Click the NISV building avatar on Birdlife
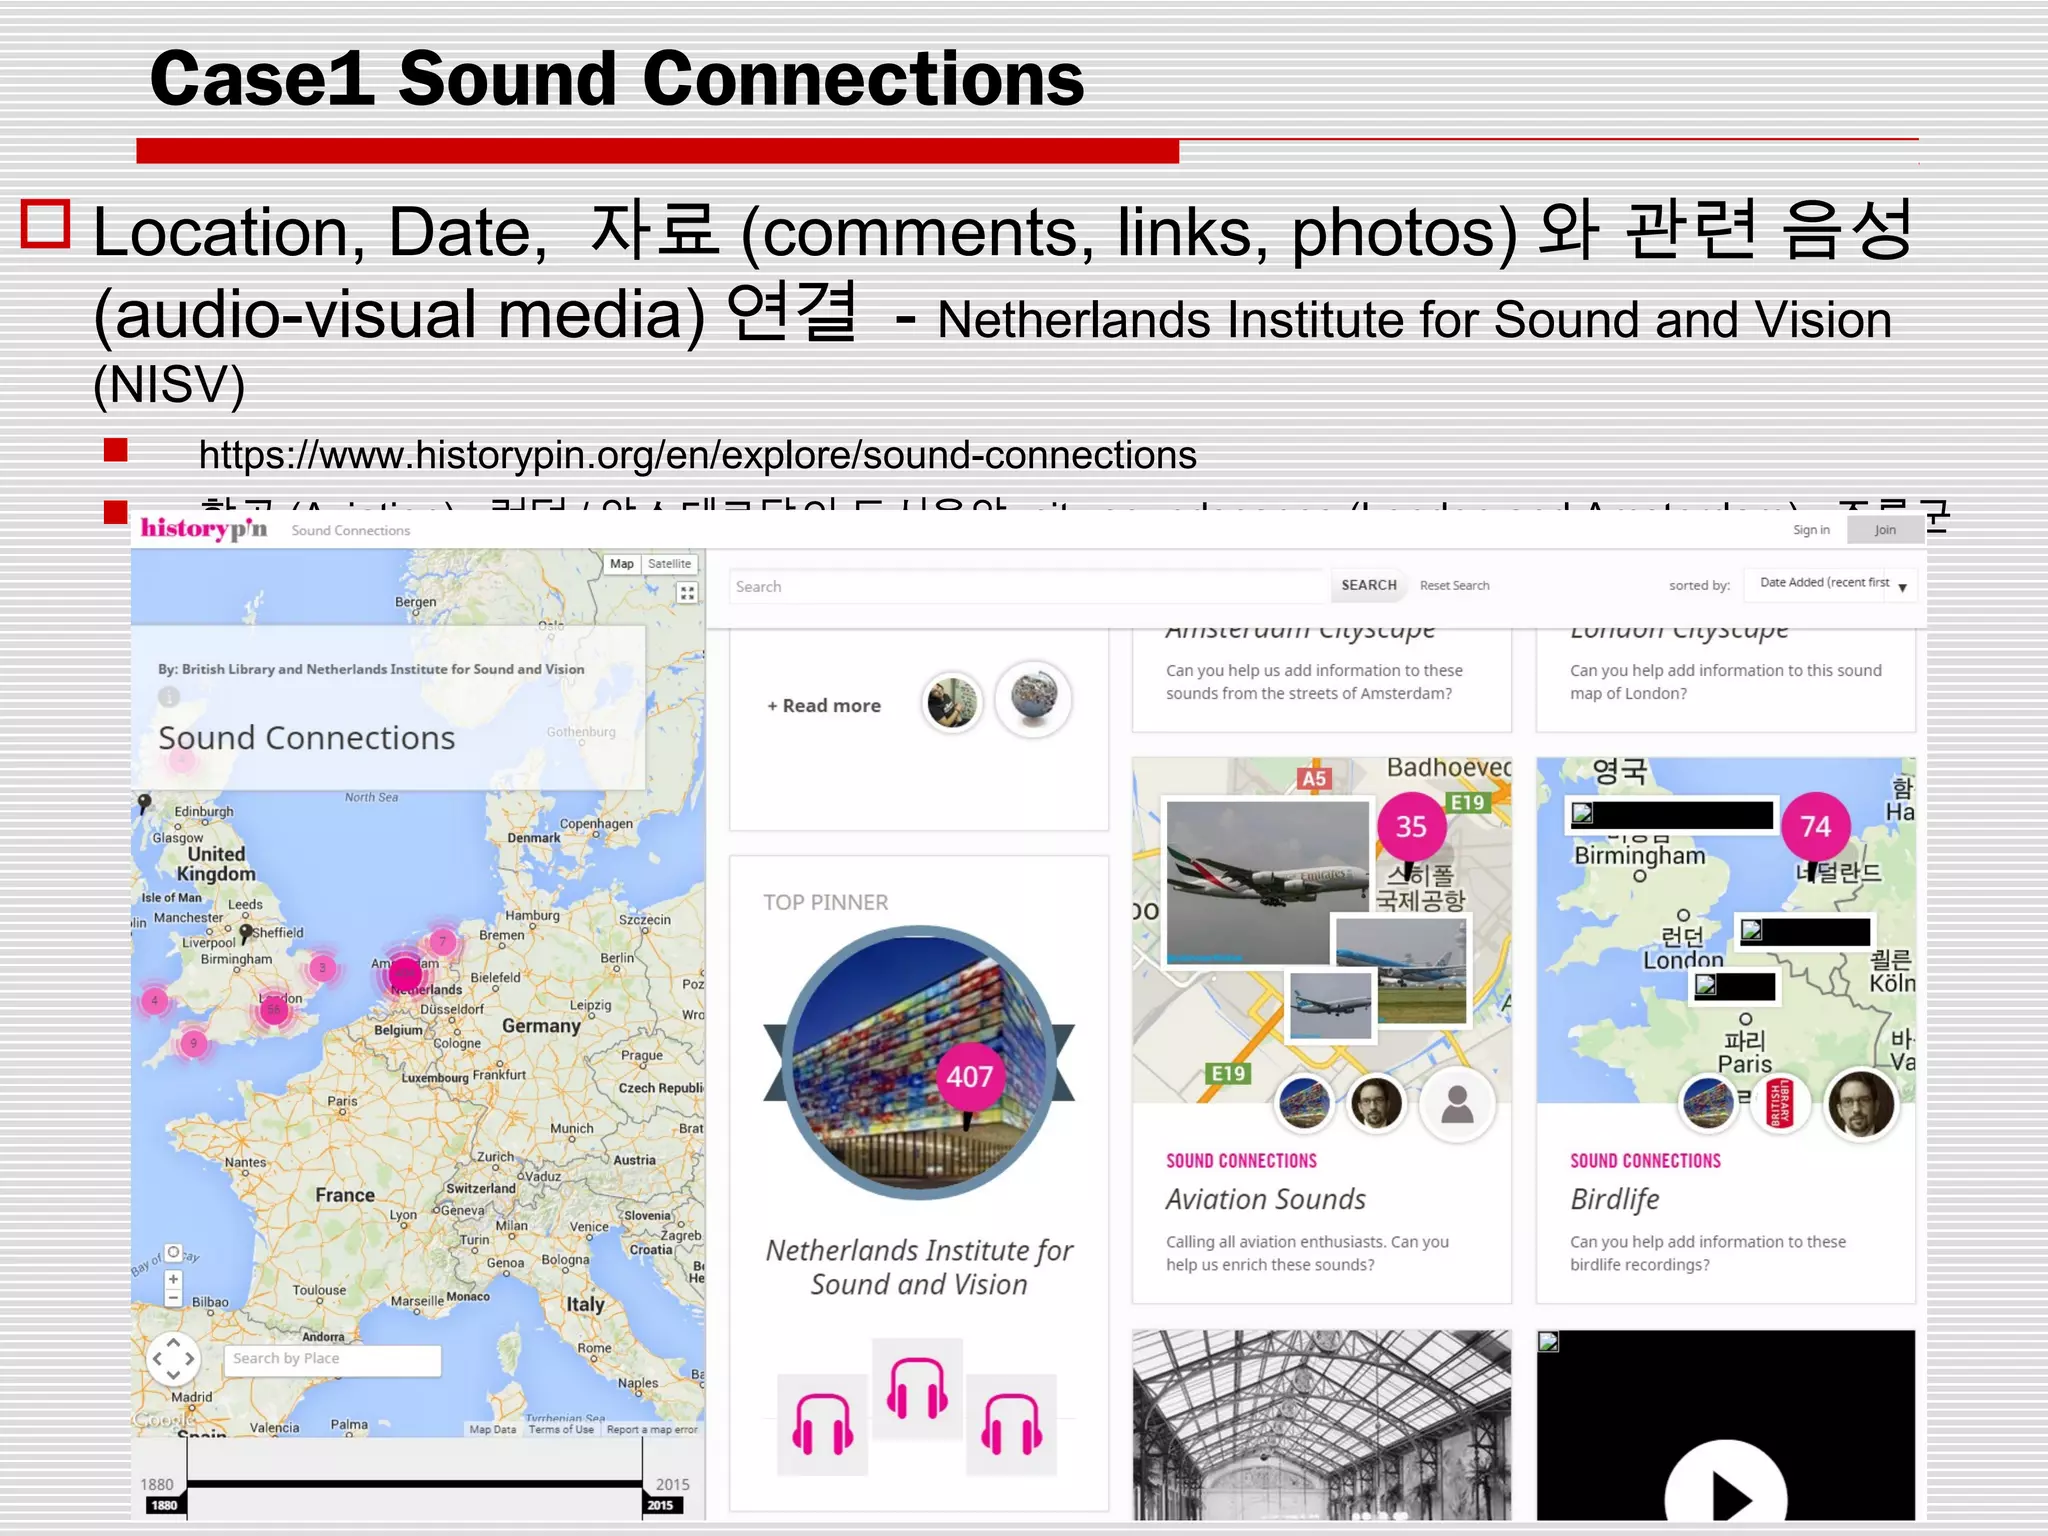This screenshot has height=1536, width=2048. (1709, 1104)
